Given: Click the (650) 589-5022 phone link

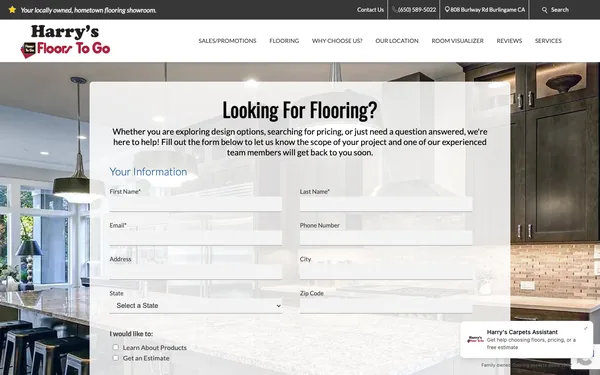Looking at the screenshot, I should [x=417, y=10].
